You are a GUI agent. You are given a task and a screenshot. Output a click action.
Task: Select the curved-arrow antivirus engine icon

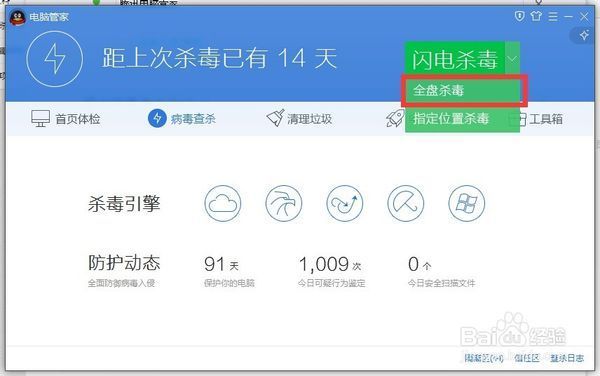[x=344, y=203]
